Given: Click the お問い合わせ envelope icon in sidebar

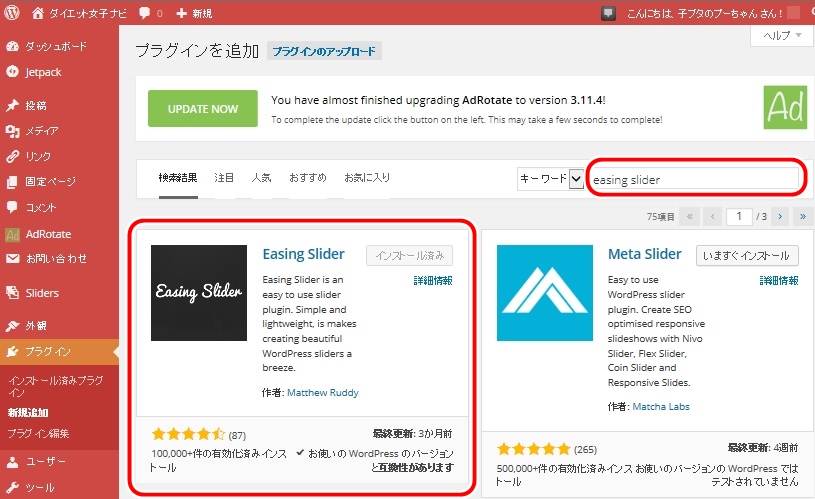Looking at the screenshot, I should click(x=12, y=258).
